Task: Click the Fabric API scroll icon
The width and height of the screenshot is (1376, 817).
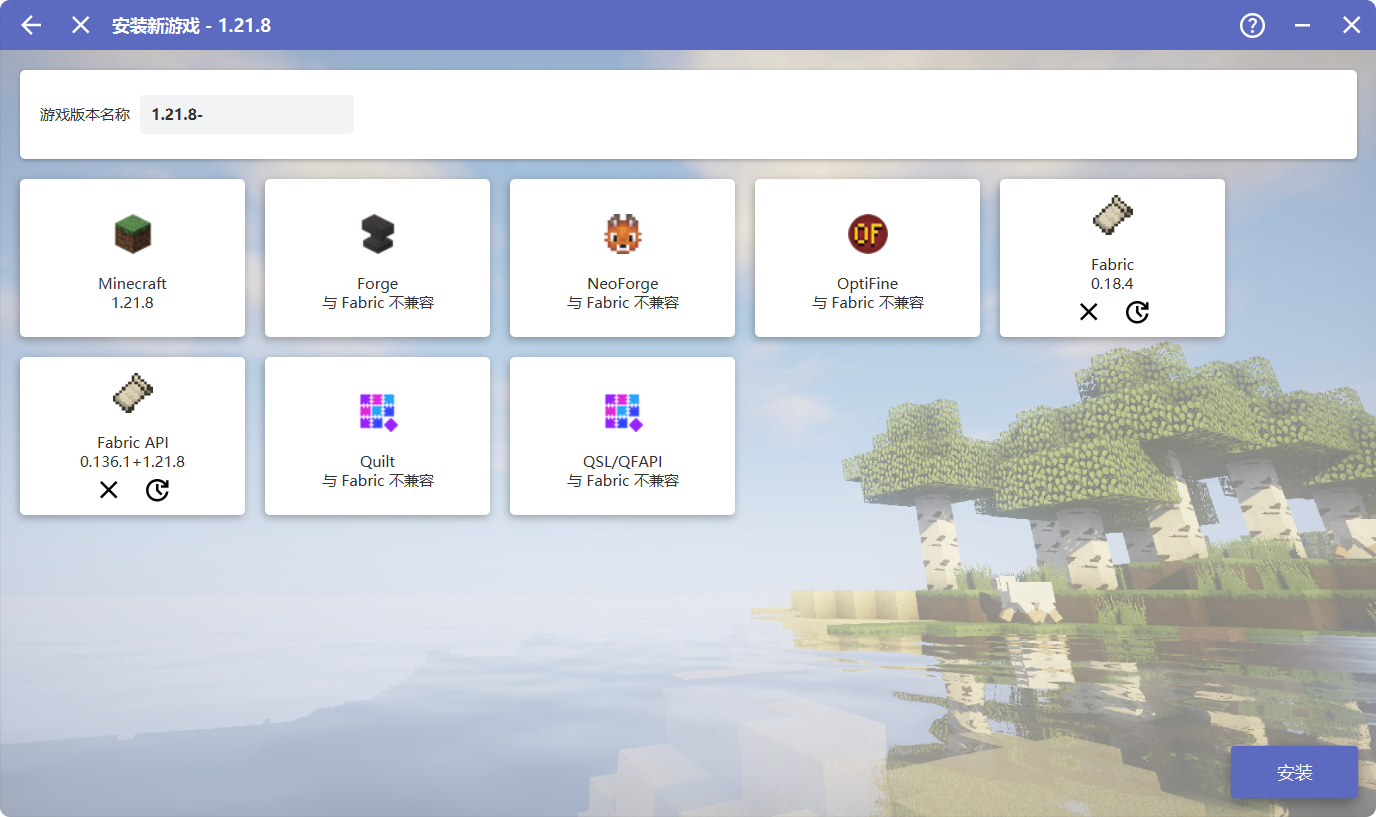Action: (x=132, y=393)
